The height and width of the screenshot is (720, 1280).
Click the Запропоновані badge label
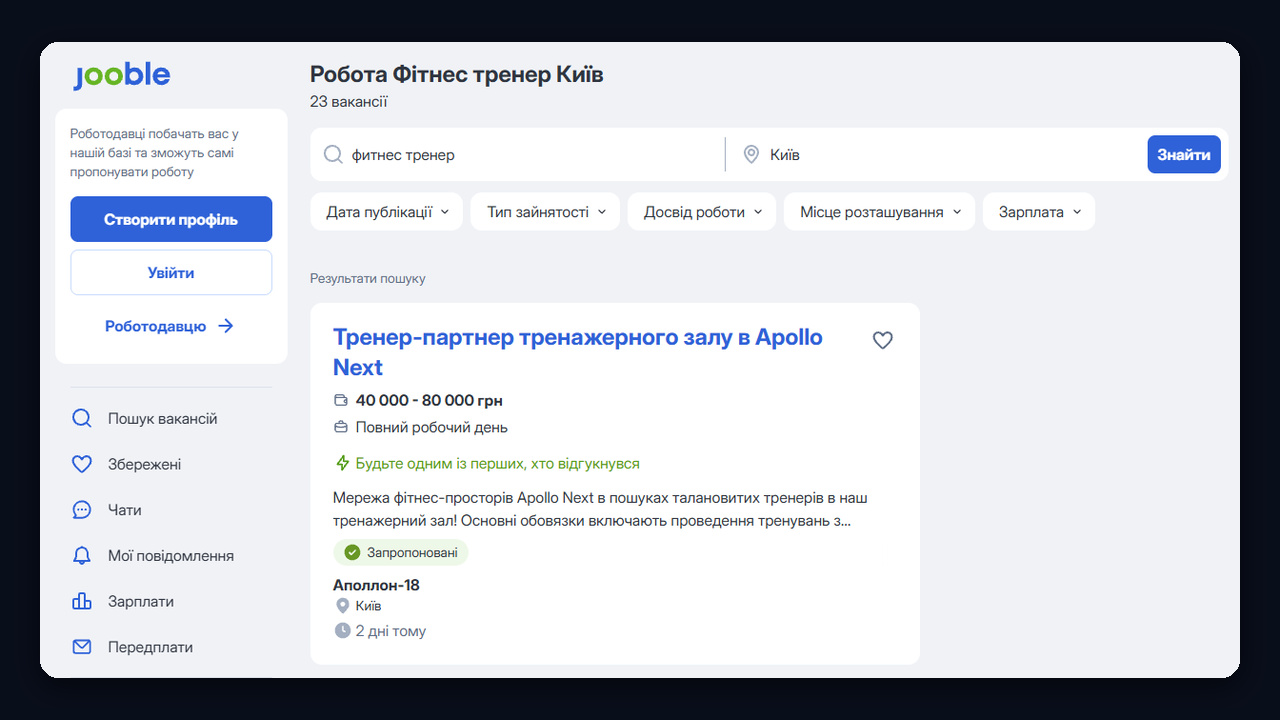(x=412, y=552)
